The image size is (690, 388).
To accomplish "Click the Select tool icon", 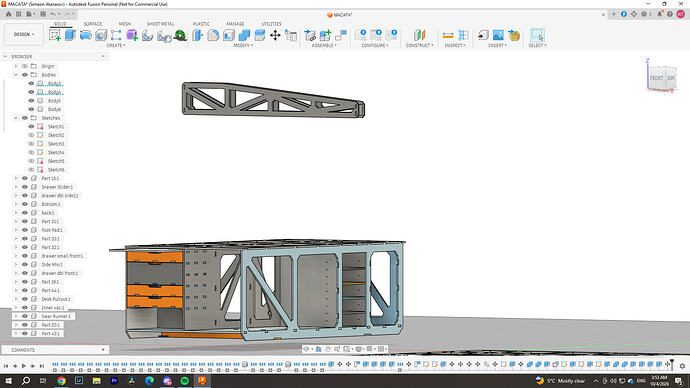I will [x=537, y=35].
